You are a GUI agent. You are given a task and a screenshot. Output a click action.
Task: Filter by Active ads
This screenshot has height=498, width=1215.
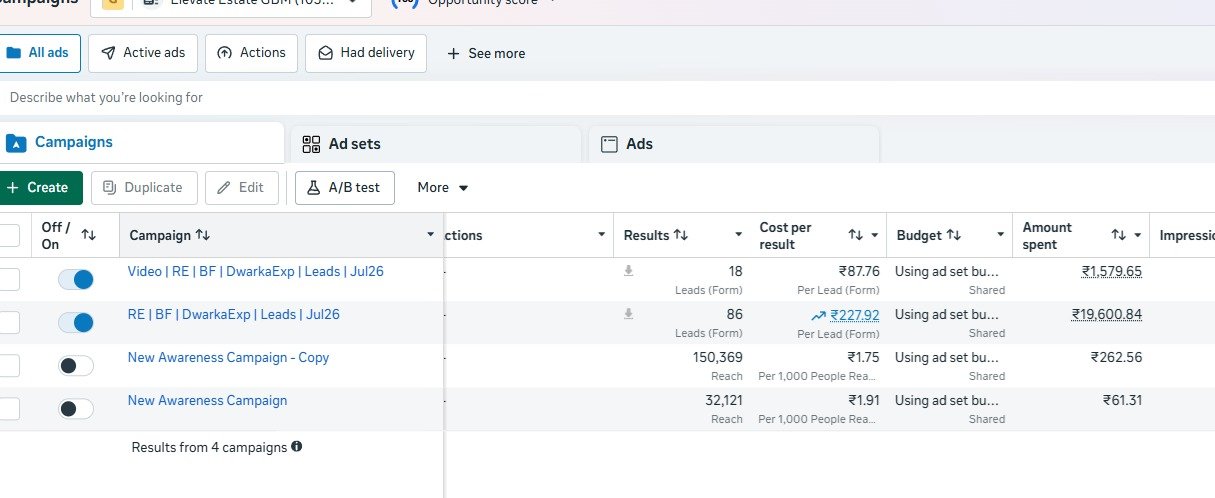(142, 53)
